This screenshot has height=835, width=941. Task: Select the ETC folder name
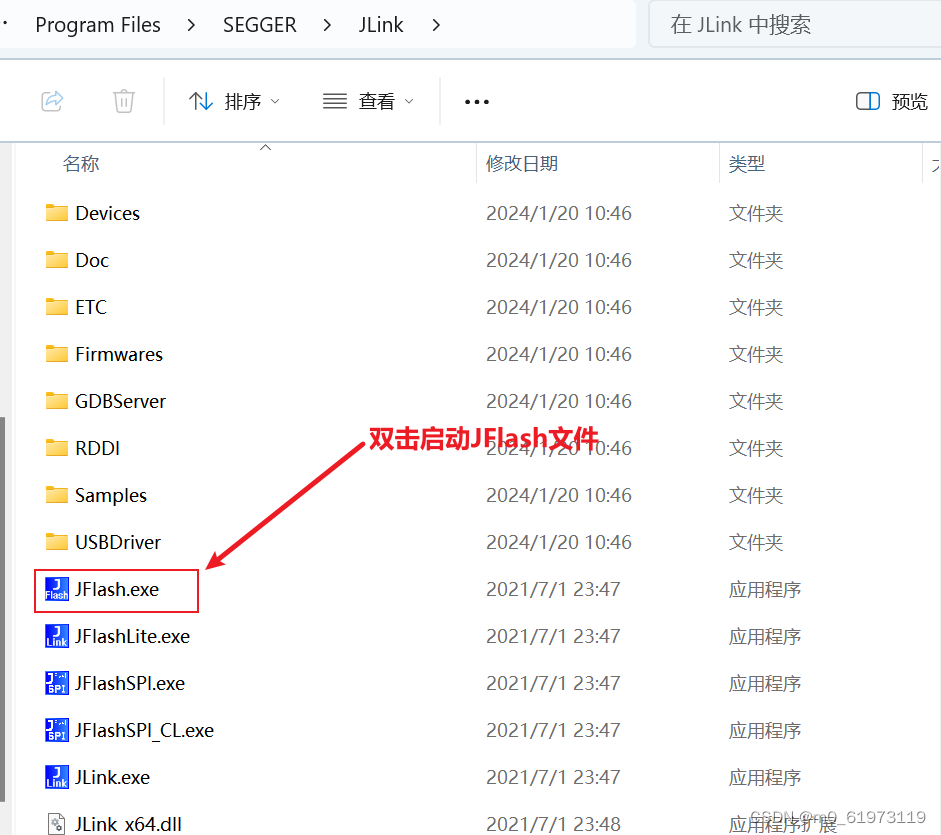[x=91, y=307]
